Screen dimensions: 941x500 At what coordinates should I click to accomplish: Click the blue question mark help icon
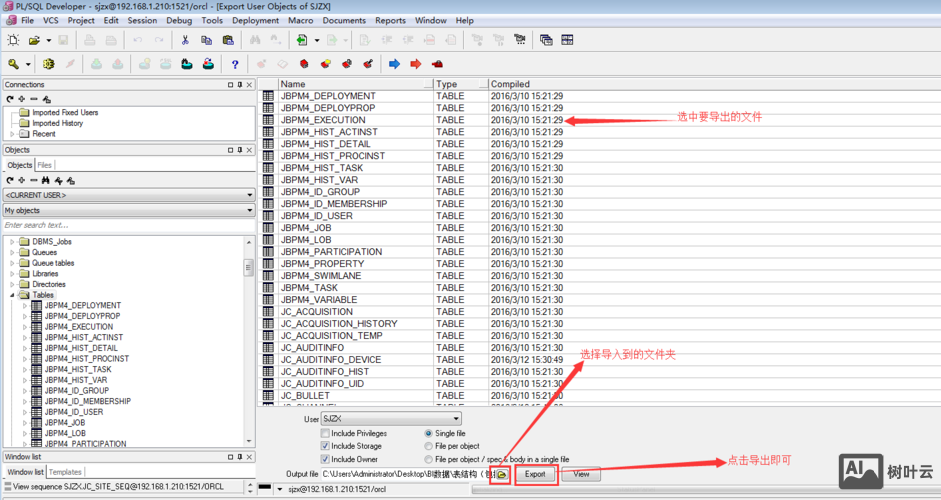pyautogui.click(x=235, y=64)
